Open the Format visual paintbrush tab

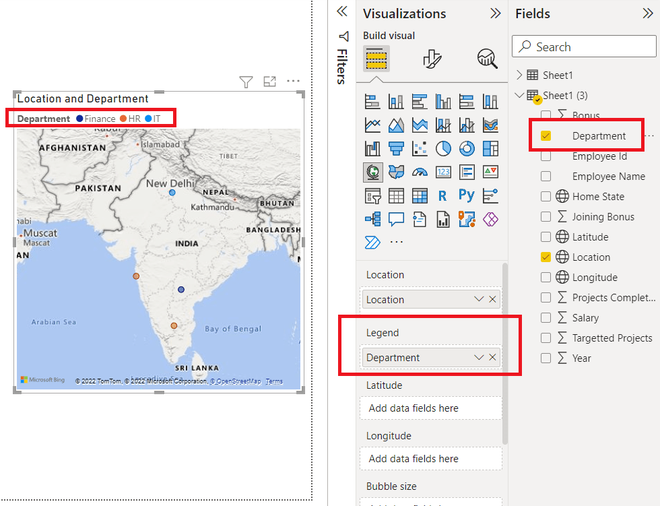pyautogui.click(x=432, y=59)
